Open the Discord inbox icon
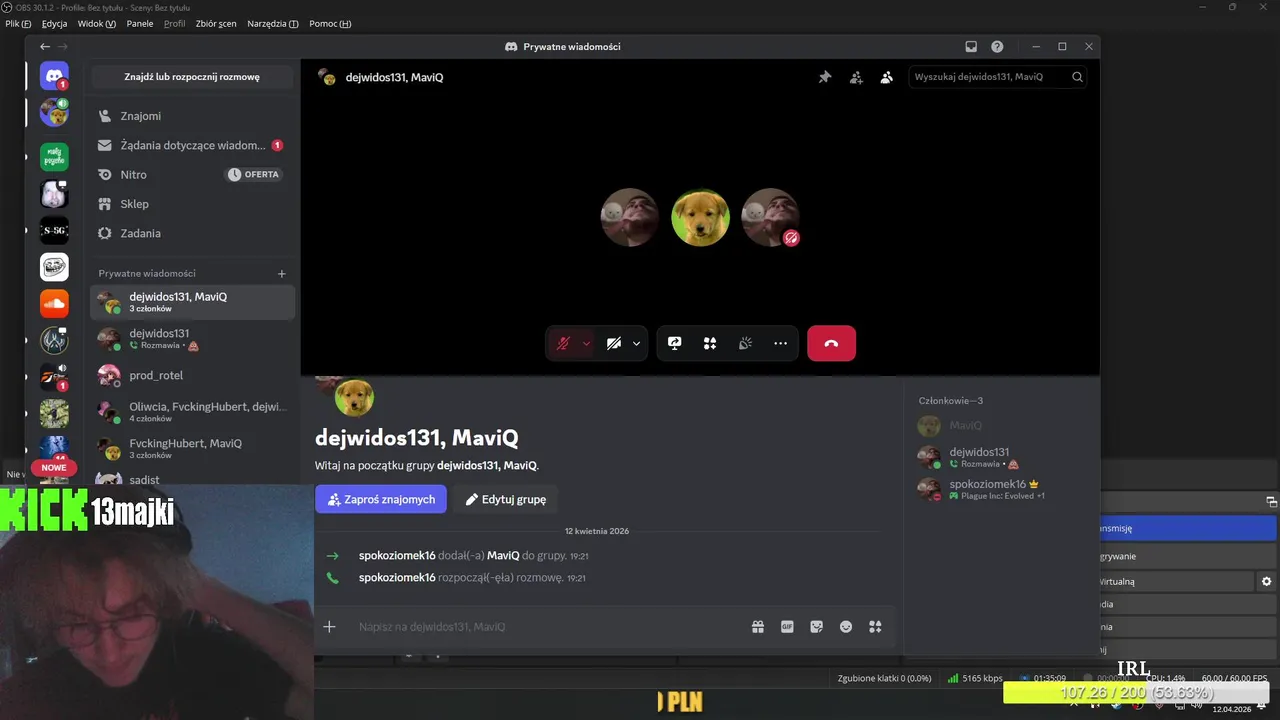1280x720 pixels. [x=971, y=46]
